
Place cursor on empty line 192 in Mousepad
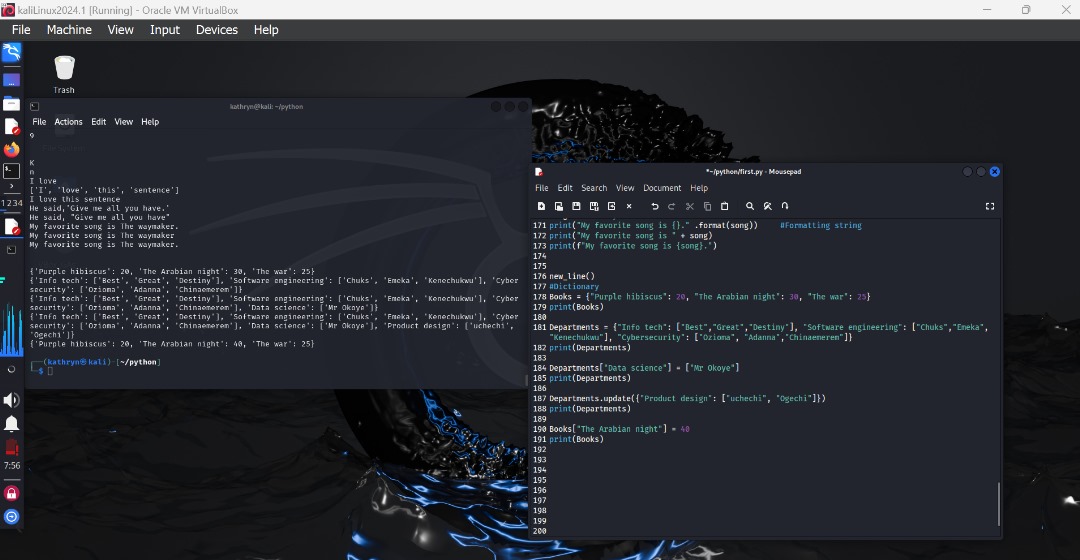point(771,449)
